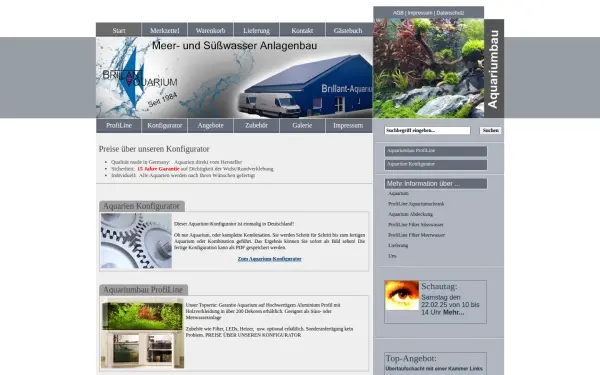Open the Start menu item
This screenshot has height=375, width=600.
coord(119,30)
